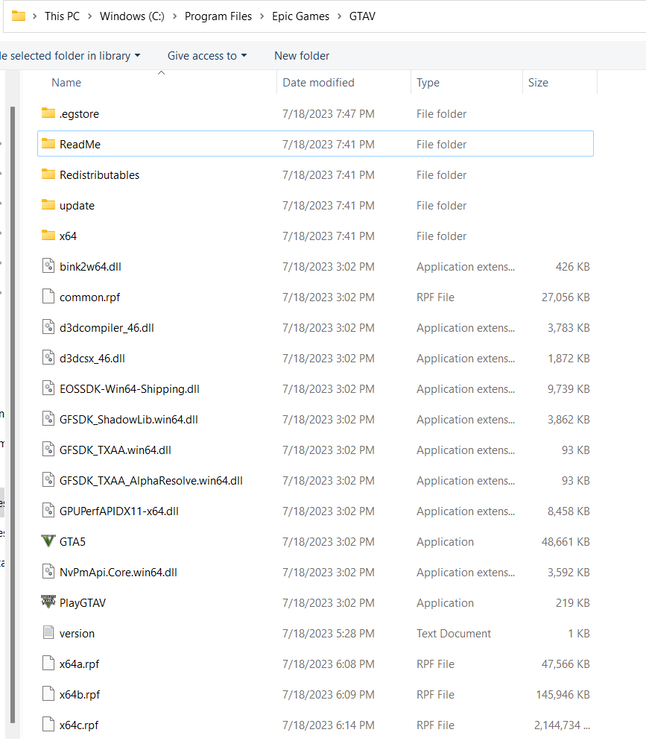Select the .egstore folder name
The image size is (646, 750).
79,114
